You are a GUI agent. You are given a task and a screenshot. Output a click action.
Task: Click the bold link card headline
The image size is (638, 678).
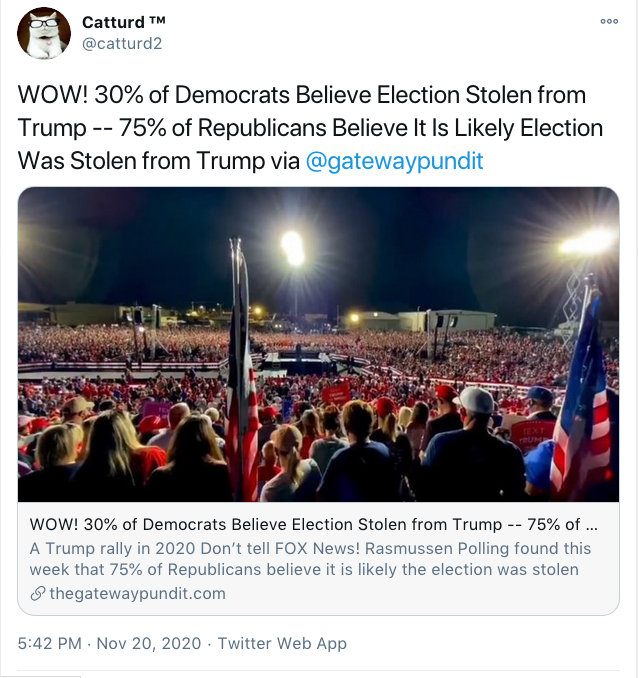(314, 526)
